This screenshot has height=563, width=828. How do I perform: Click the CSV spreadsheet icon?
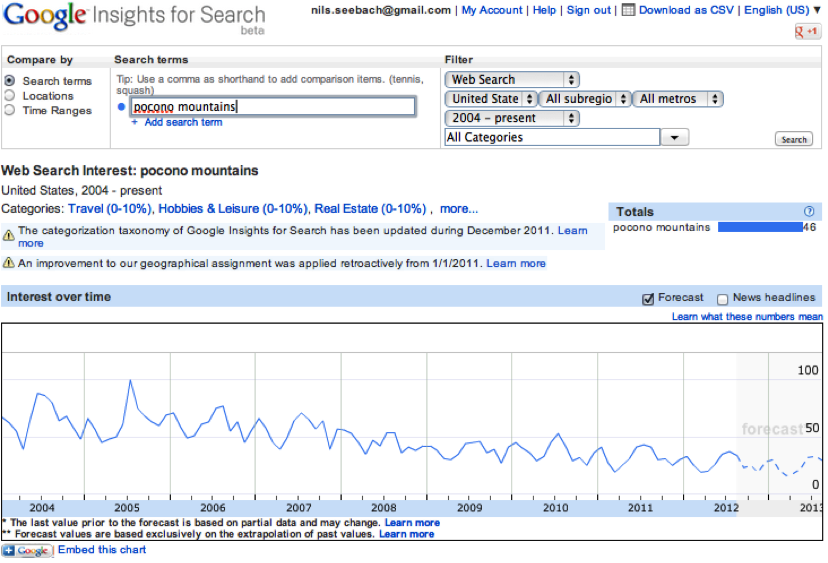[x=628, y=10]
